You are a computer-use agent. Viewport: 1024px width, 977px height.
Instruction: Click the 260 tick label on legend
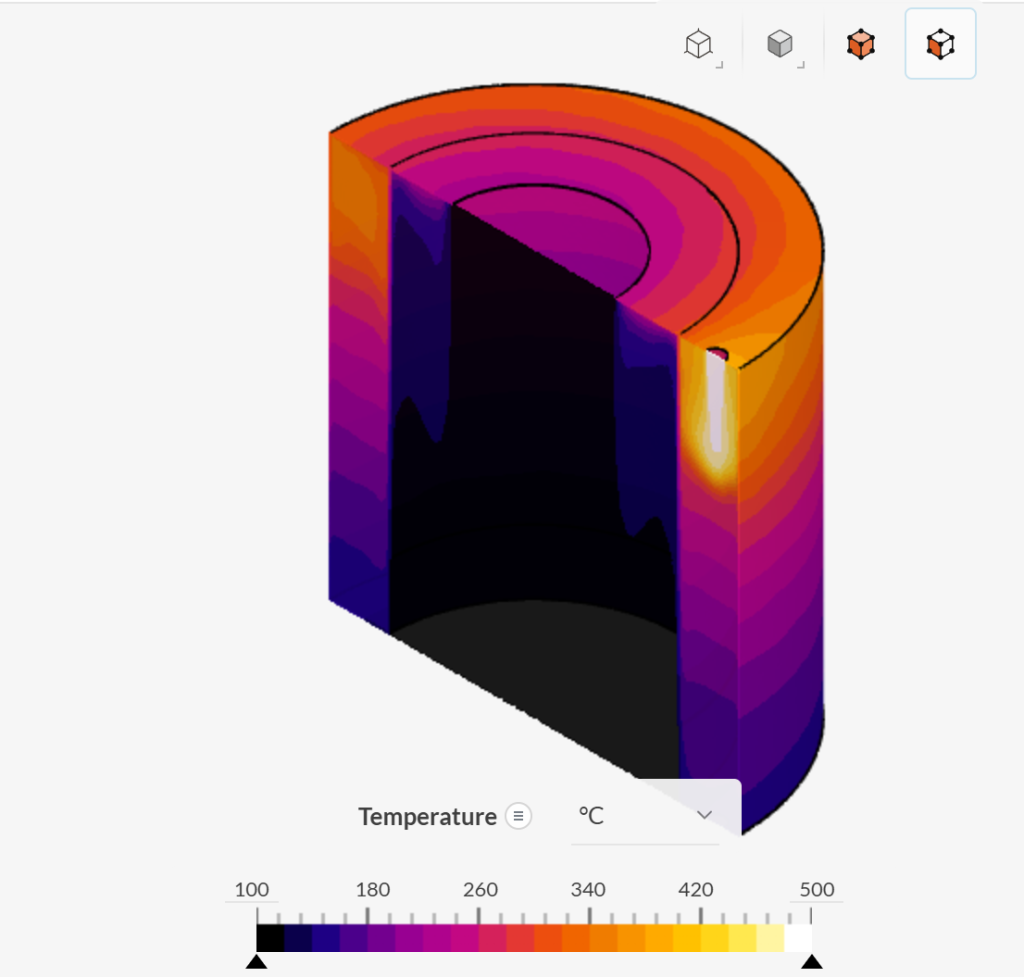pos(480,890)
